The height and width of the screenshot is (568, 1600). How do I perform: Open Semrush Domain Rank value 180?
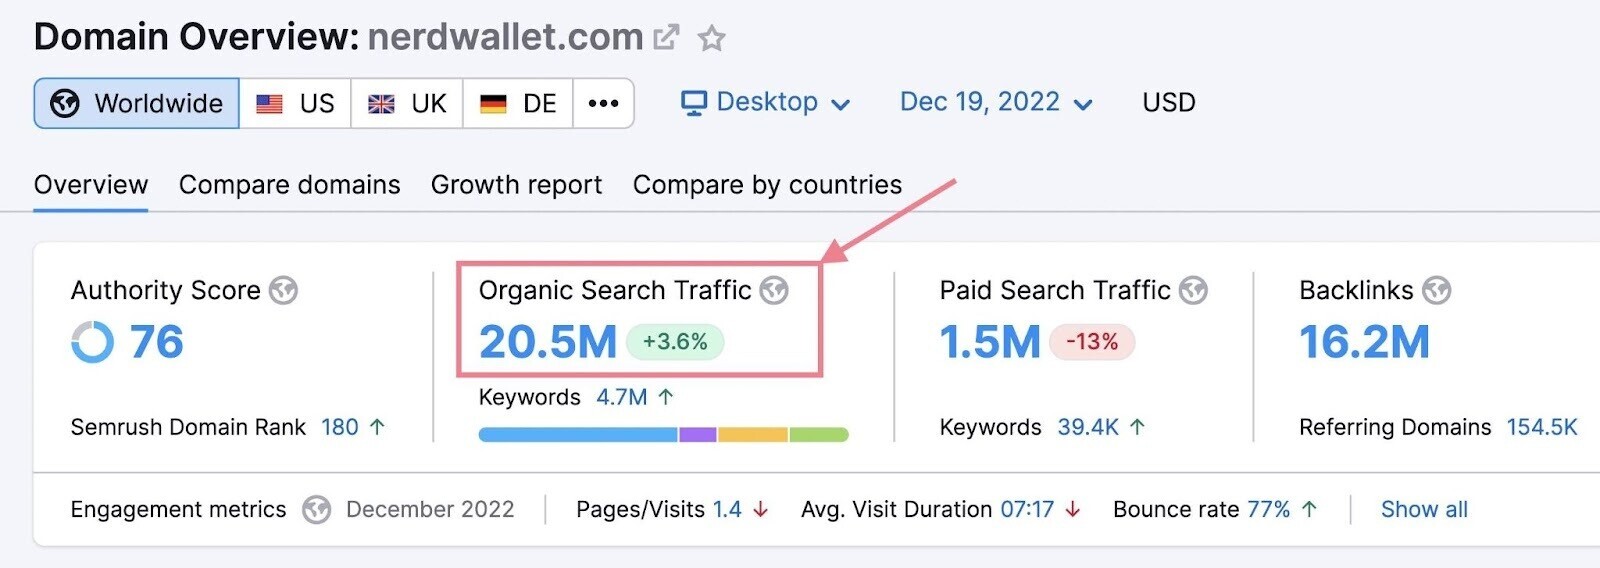(x=340, y=427)
